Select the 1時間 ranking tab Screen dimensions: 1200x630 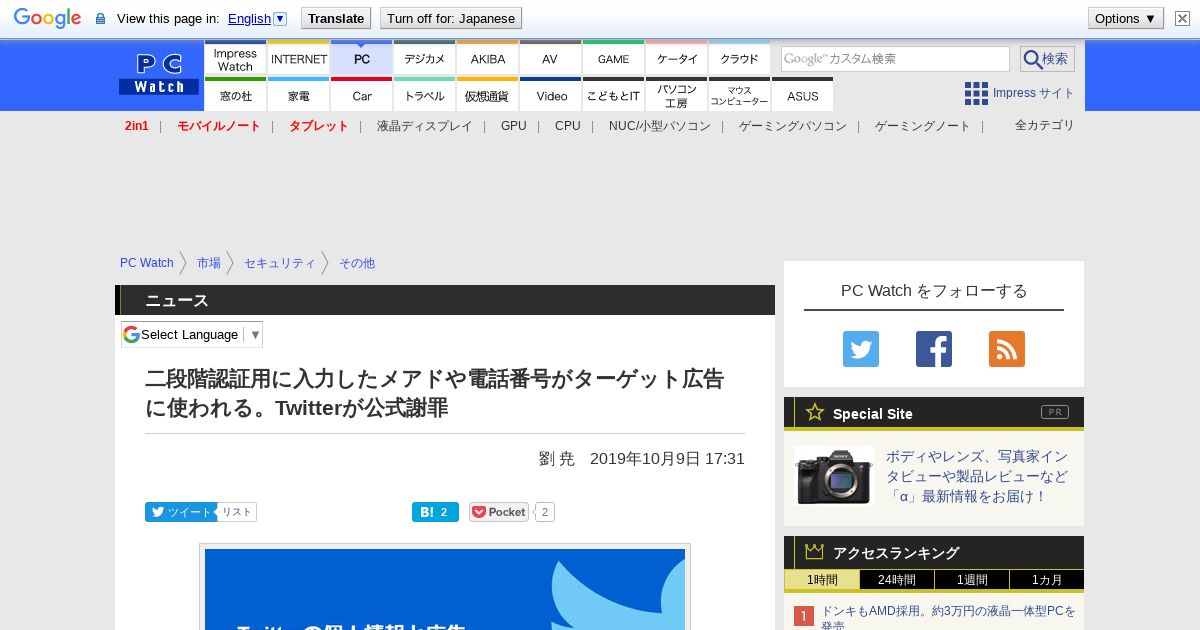tap(822, 580)
